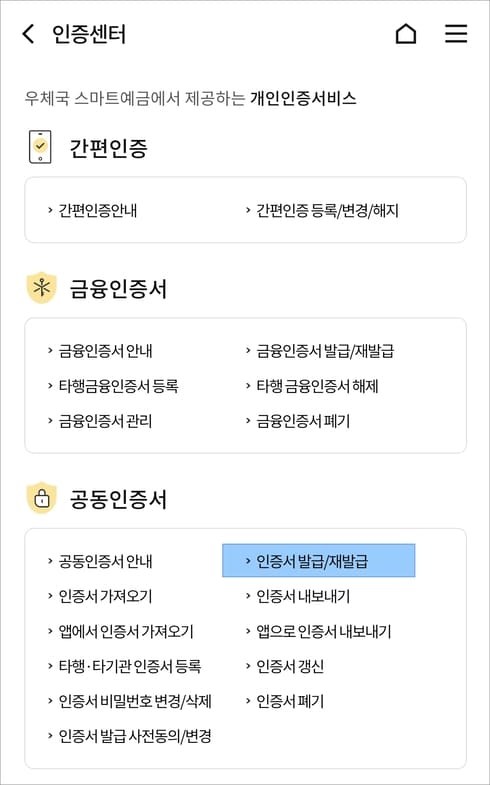Click the 간편인증 phone checkmark icon
The height and width of the screenshot is (785, 490).
(40, 147)
